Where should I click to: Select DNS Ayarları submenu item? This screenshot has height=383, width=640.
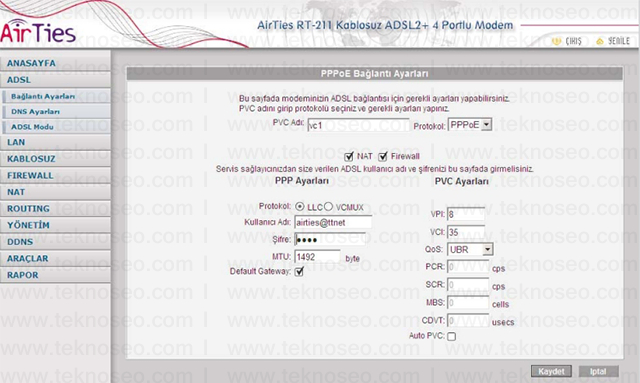click(x=56, y=111)
